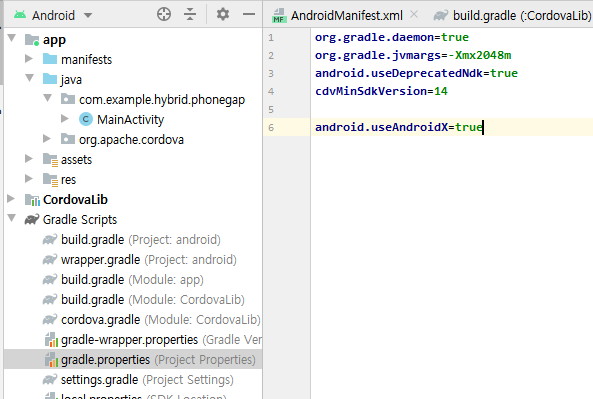Click the Android robot icon
The image size is (593, 399).
20,15
